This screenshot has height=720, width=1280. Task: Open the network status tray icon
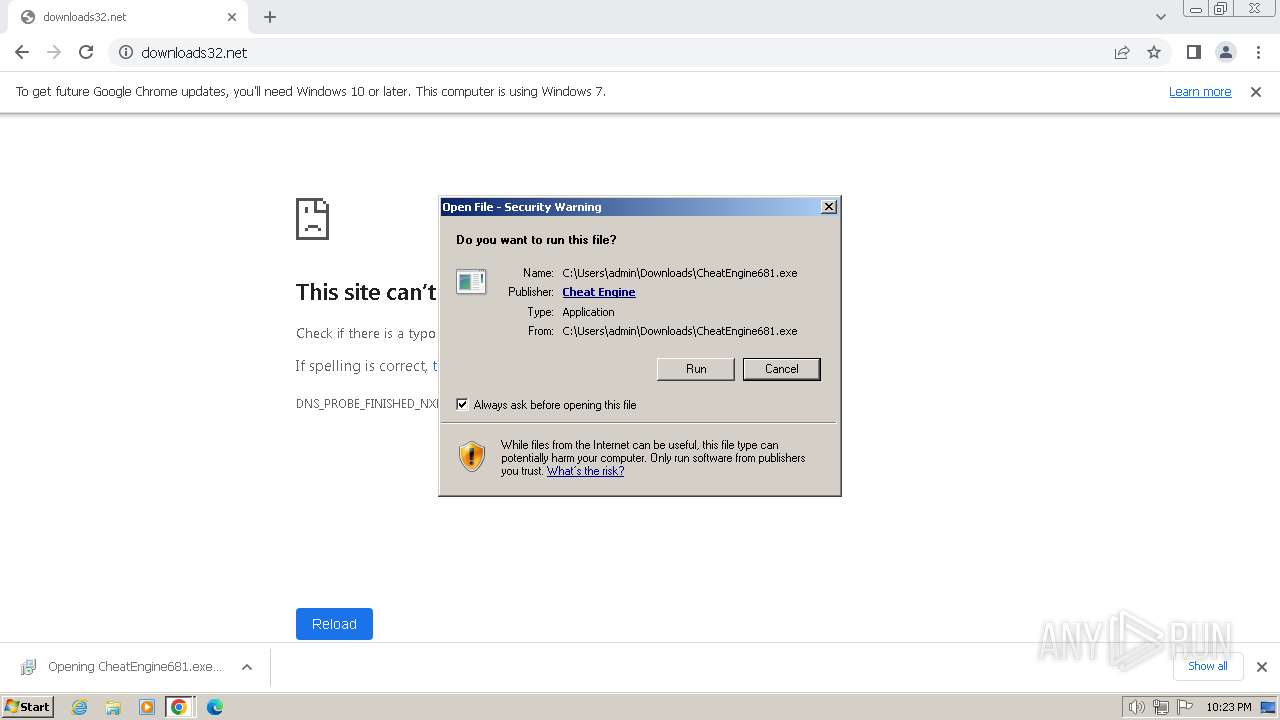(1160, 707)
